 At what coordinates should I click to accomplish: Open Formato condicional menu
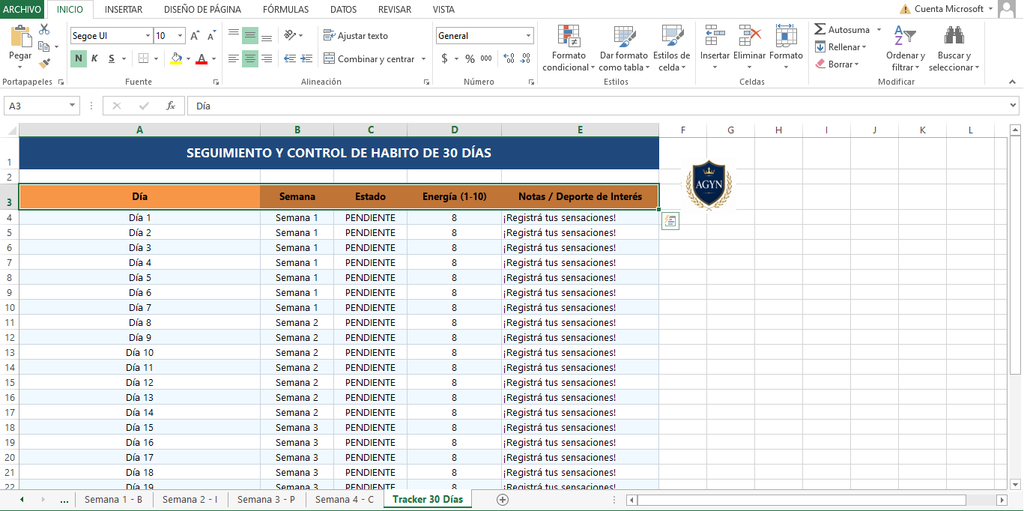click(568, 49)
